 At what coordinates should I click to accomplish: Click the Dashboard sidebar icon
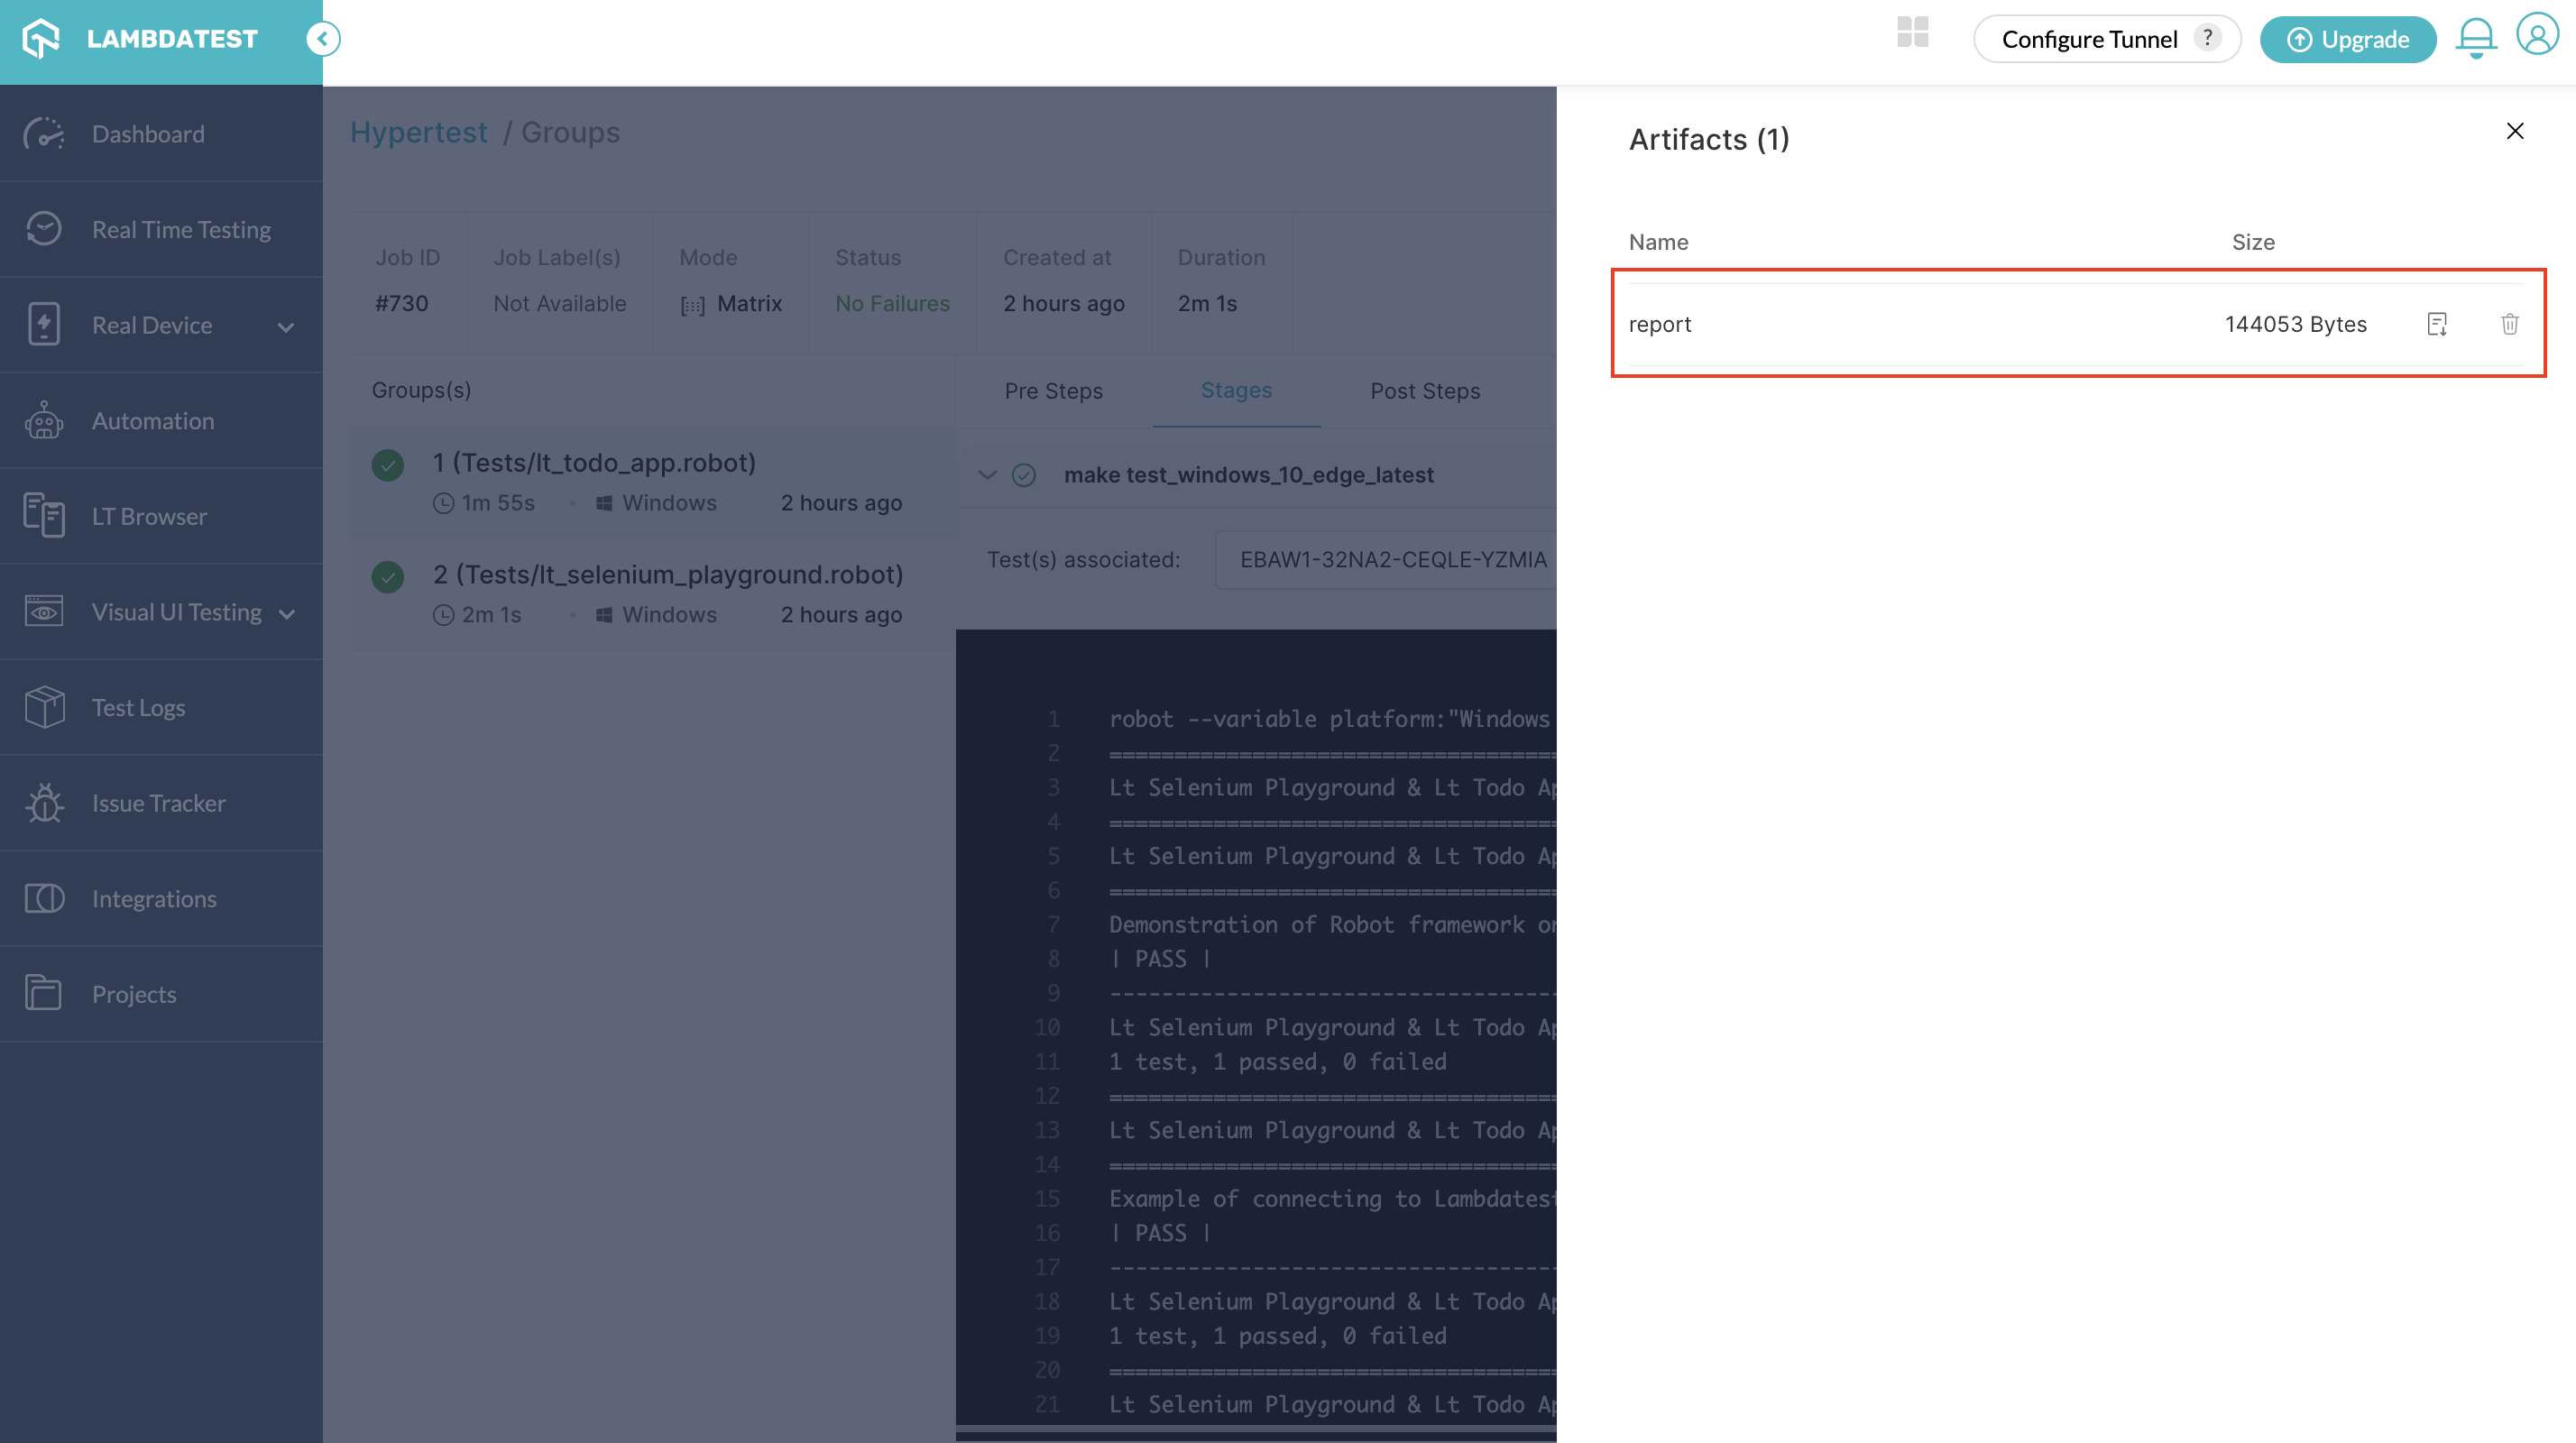pyautogui.click(x=44, y=134)
